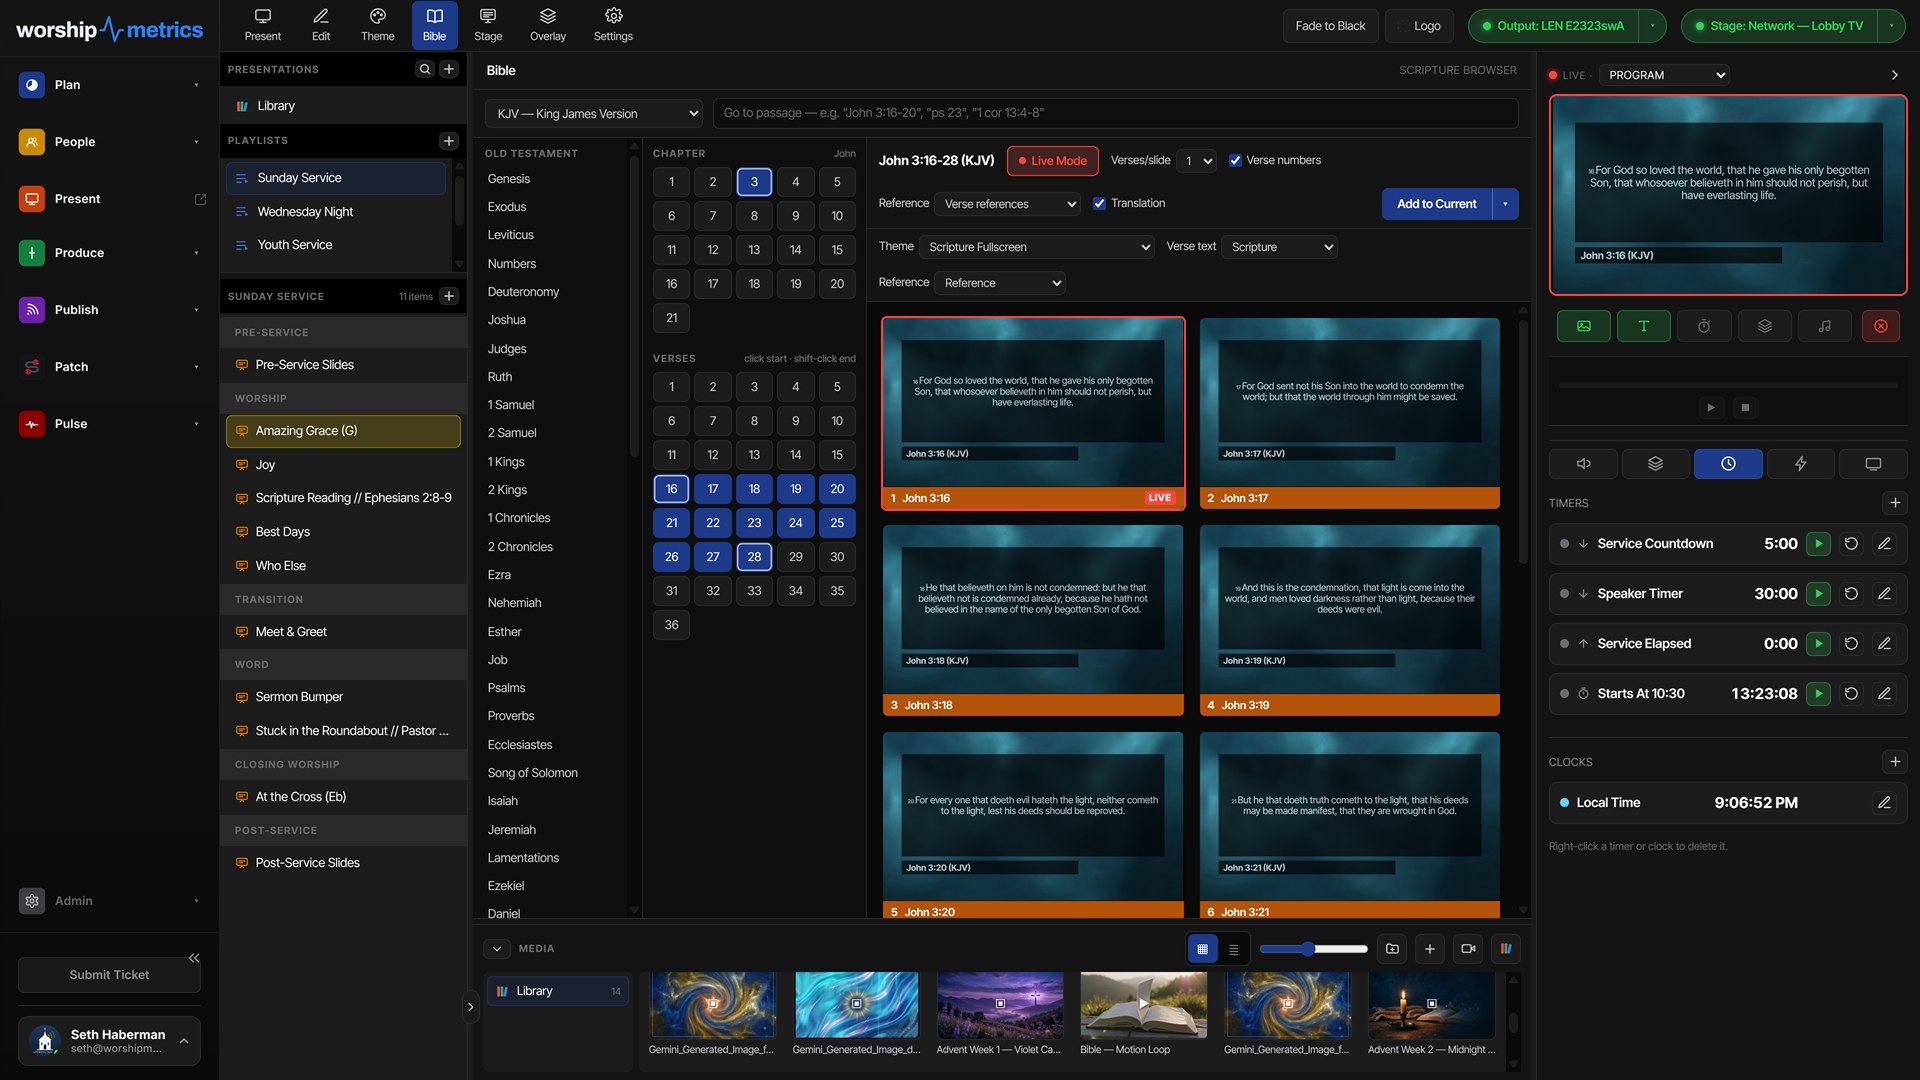Screen dimensions: 1920x1080
Task: Open the audio music-note layer icon
Action: click(1824, 326)
